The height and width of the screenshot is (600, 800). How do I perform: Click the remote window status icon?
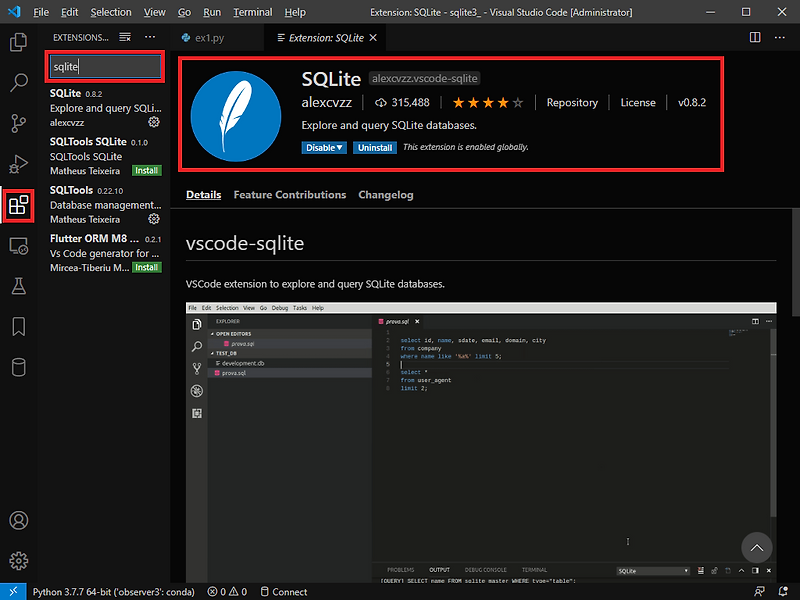13,592
